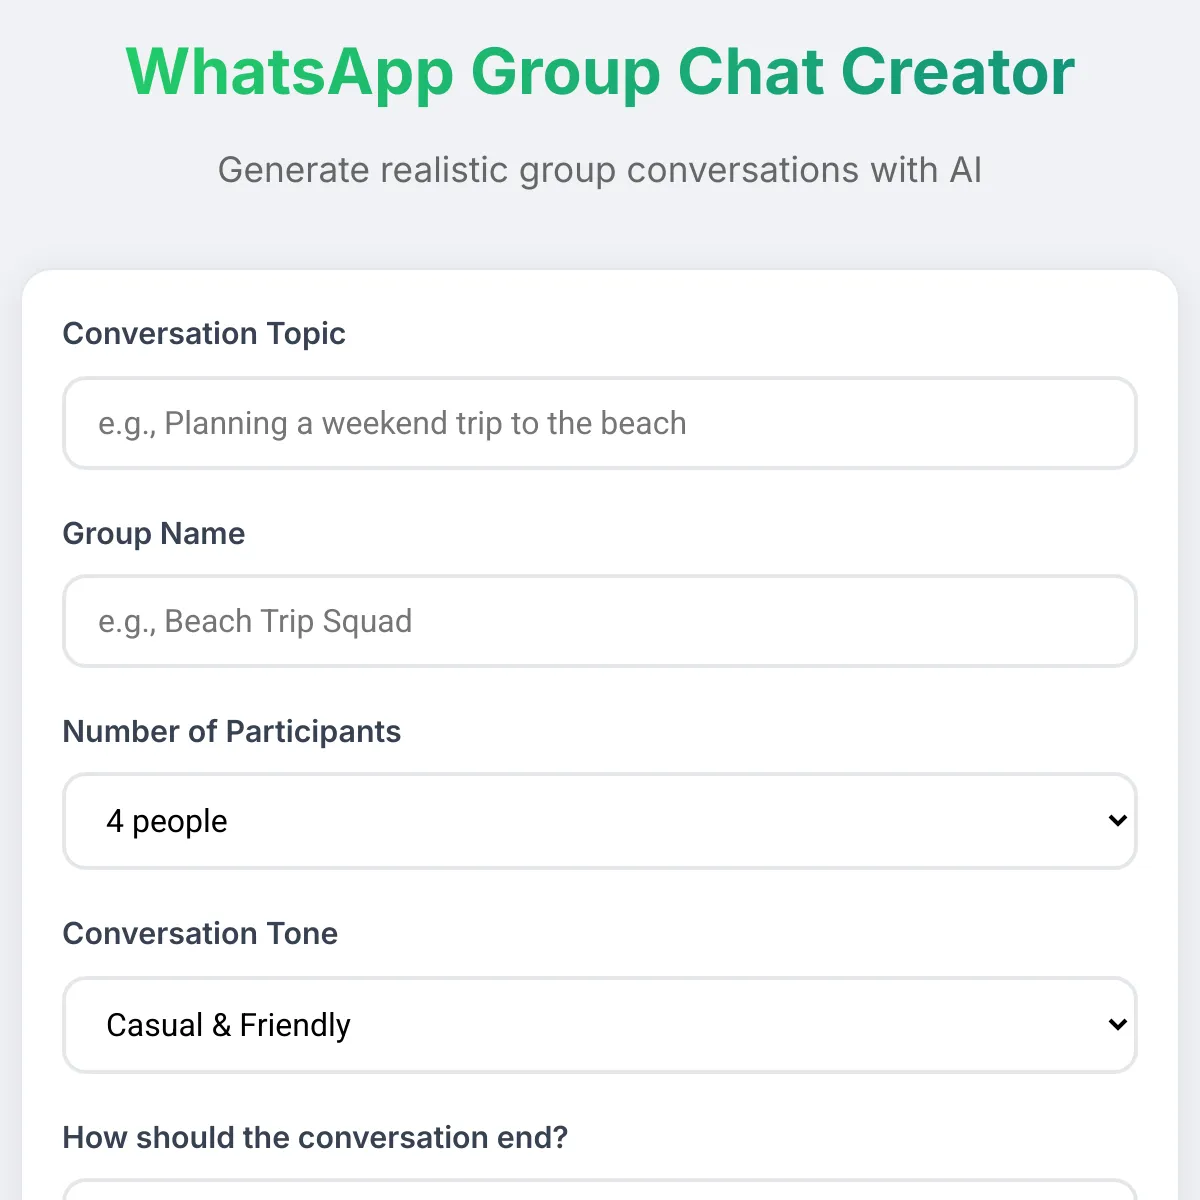Focus the Group Name text box

(x=600, y=621)
